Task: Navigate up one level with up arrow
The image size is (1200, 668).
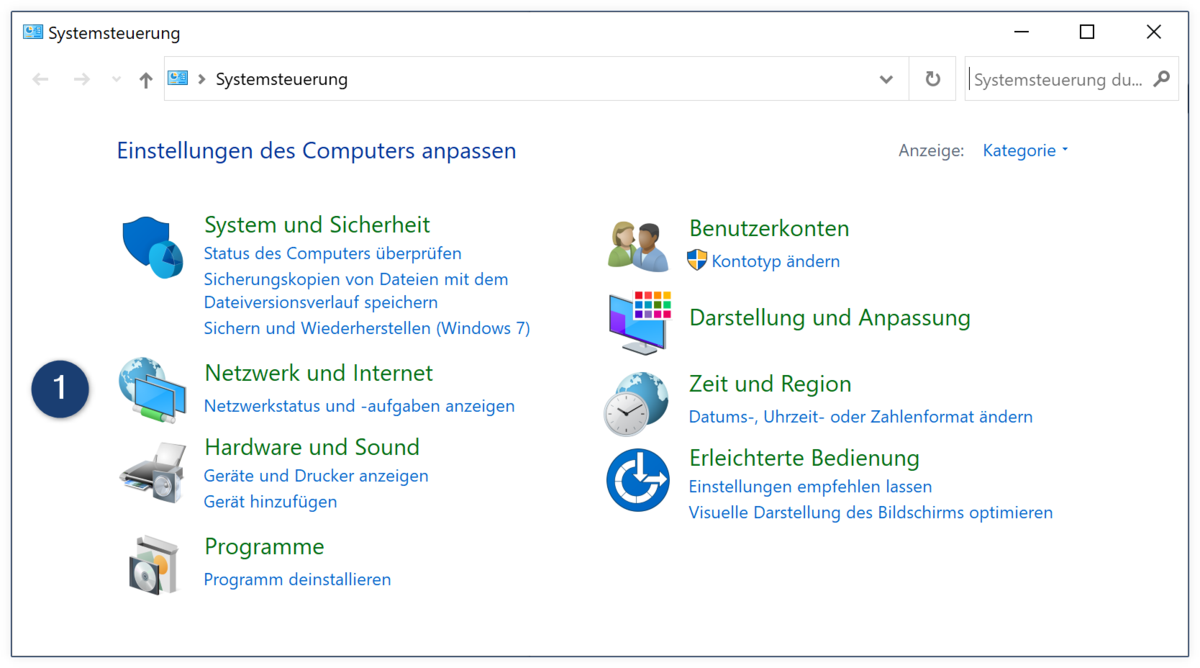Action: tap(146, 80)
